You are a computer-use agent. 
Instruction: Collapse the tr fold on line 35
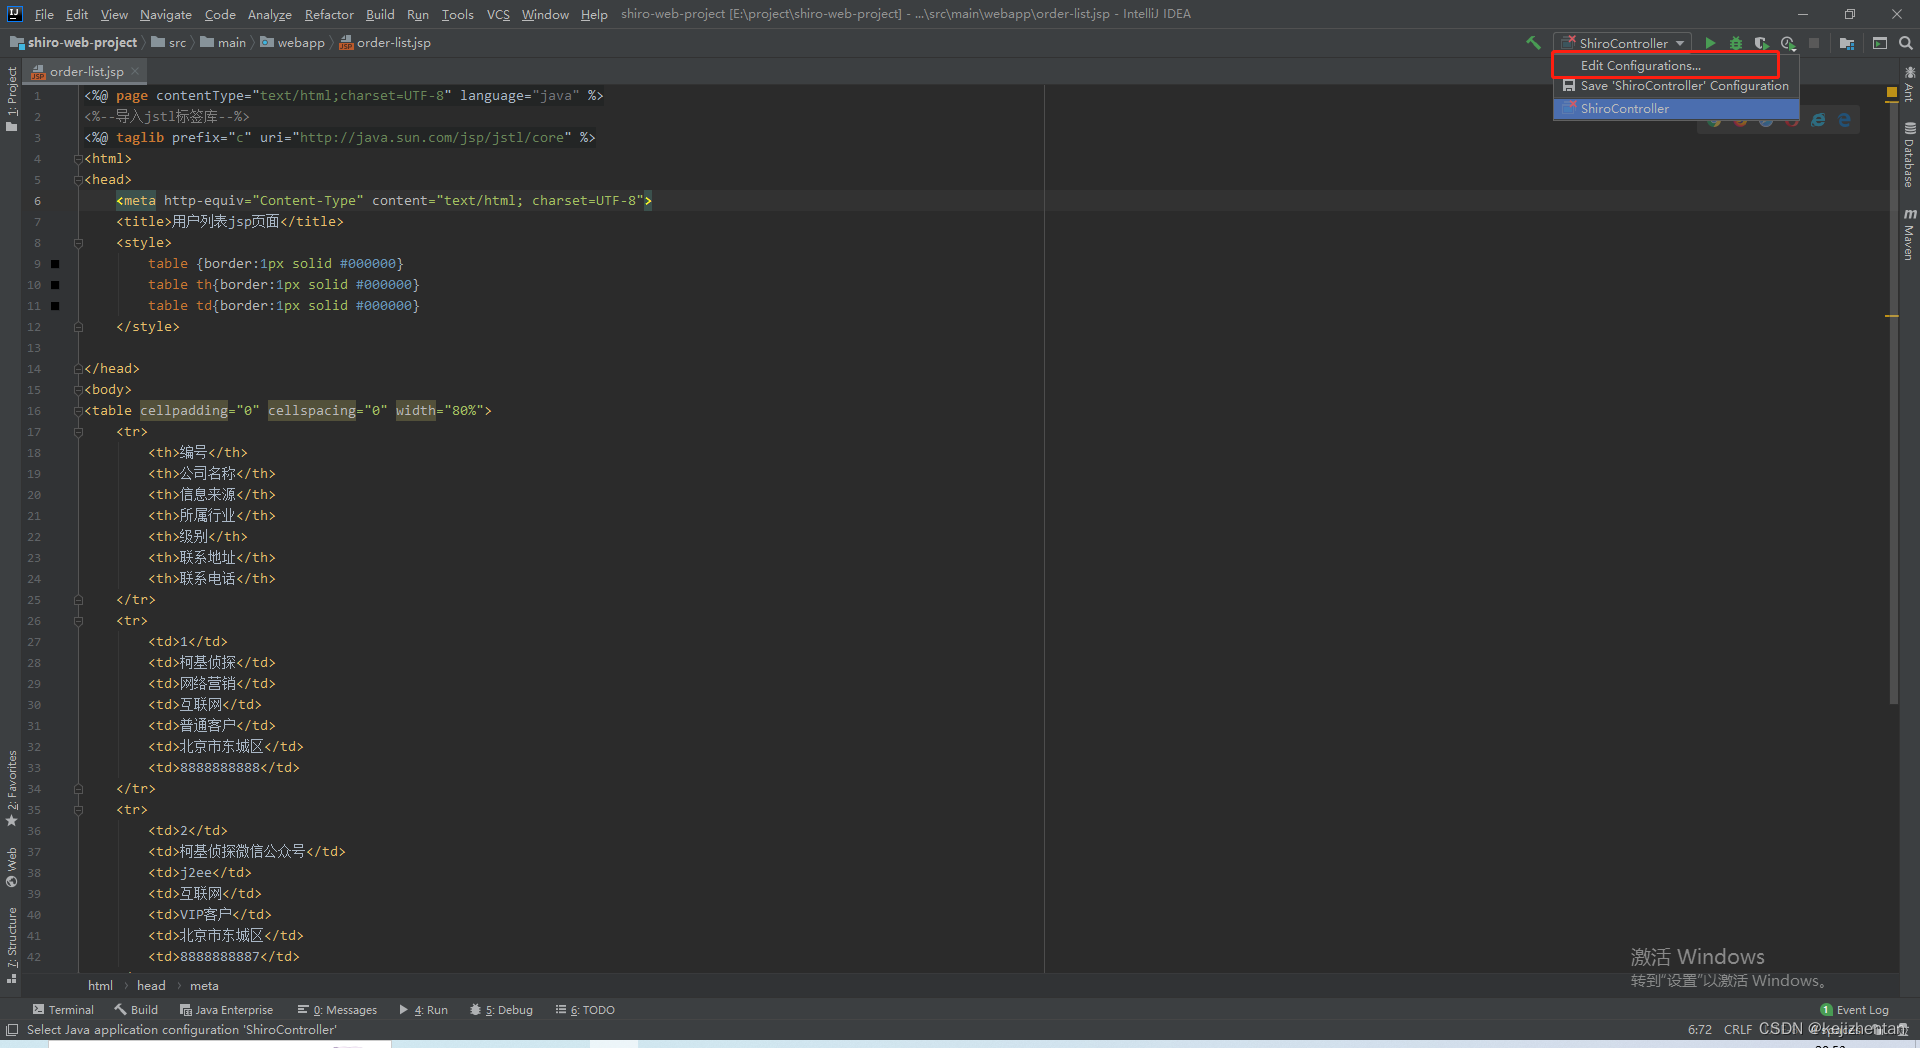click(x=78, y=810)
